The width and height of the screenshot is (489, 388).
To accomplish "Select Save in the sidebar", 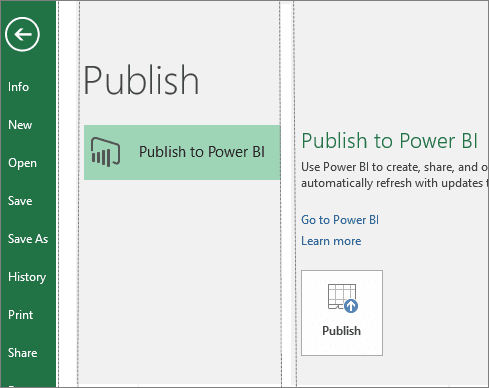I will click(x=20, y=201).
